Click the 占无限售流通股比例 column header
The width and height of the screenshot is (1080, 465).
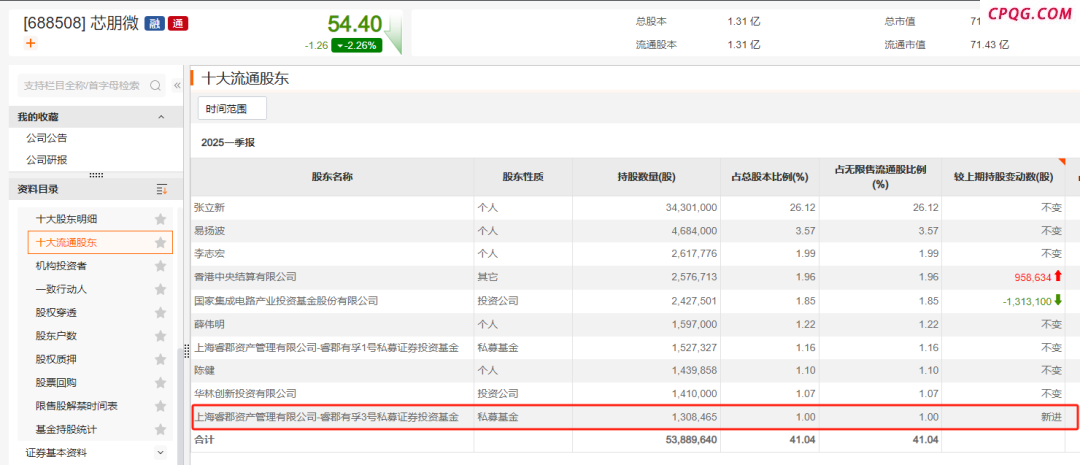click(x=880, y=177)
